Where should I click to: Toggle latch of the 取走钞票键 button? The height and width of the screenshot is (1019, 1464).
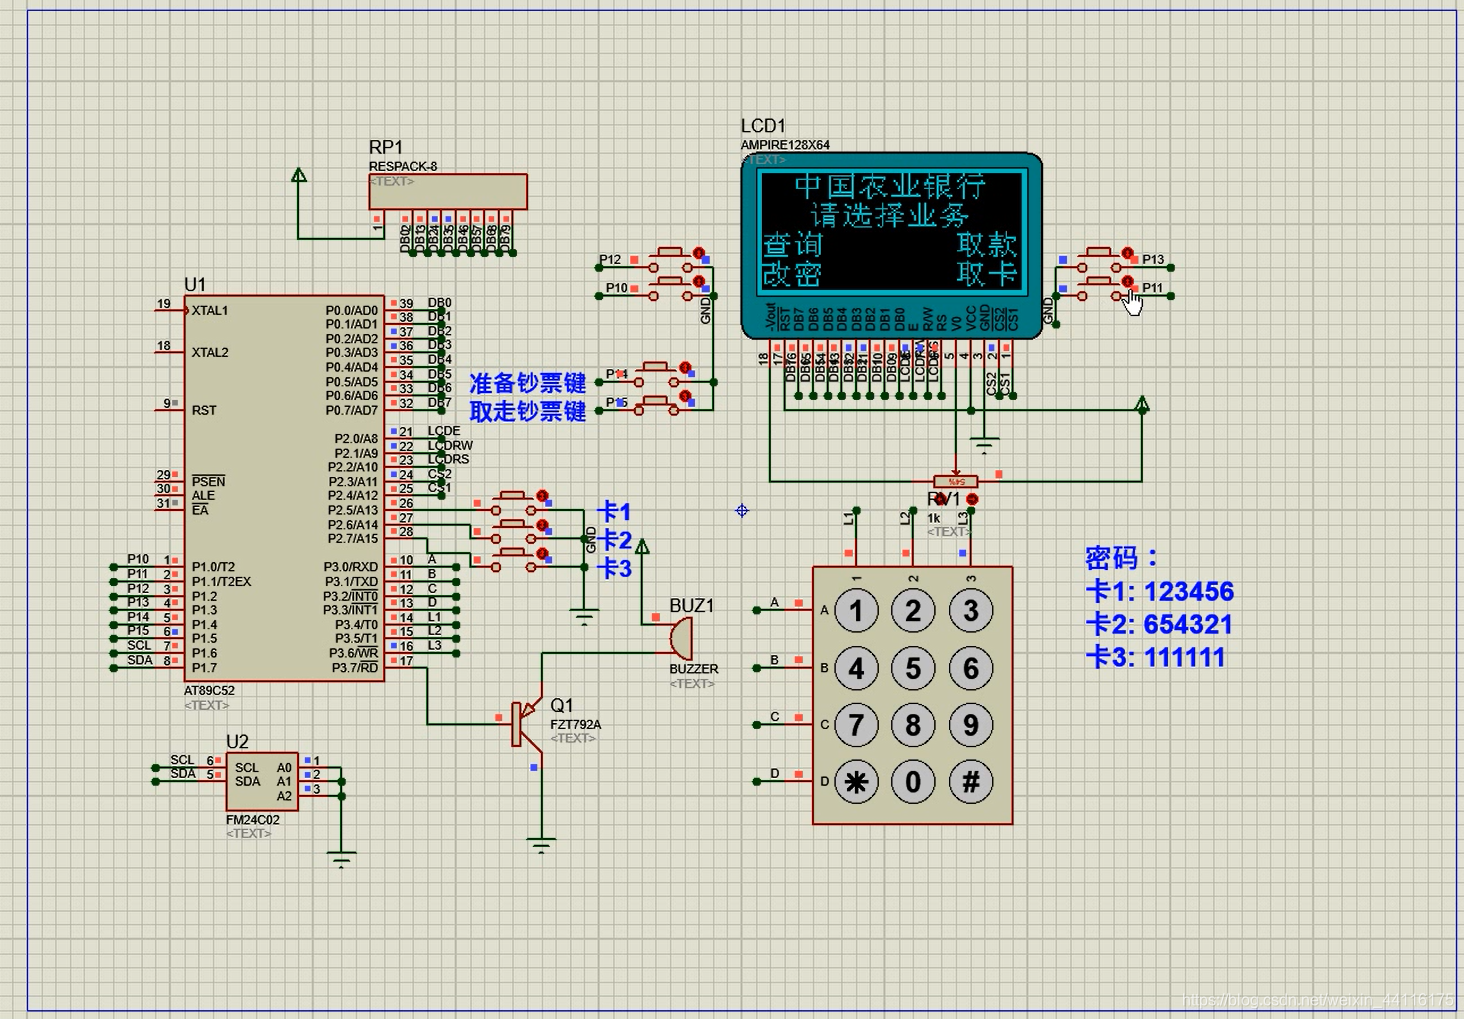685,397
